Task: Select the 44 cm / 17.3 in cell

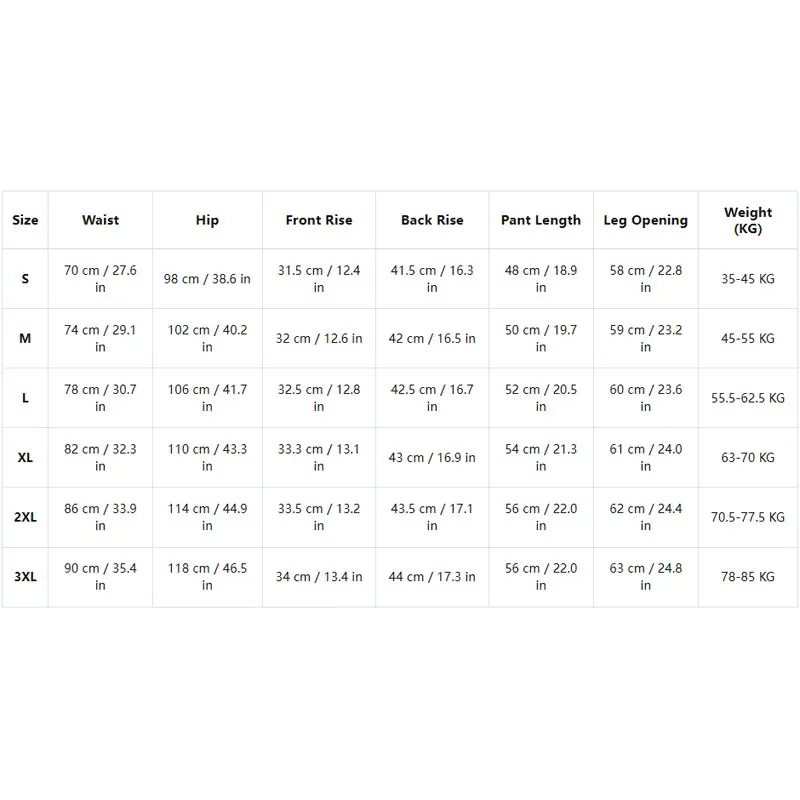Action: 432,577
